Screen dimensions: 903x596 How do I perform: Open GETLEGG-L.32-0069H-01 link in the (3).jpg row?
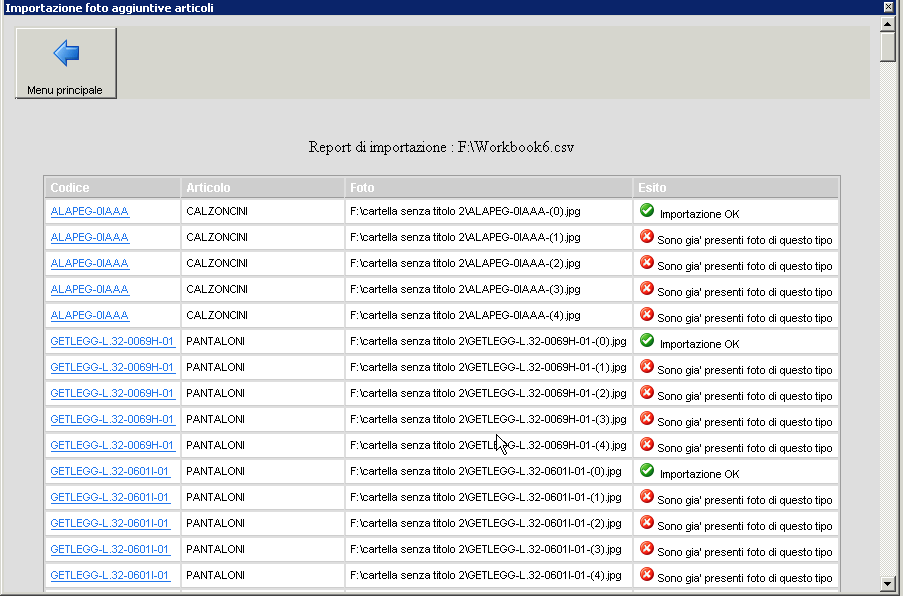[x=112, y=419]
